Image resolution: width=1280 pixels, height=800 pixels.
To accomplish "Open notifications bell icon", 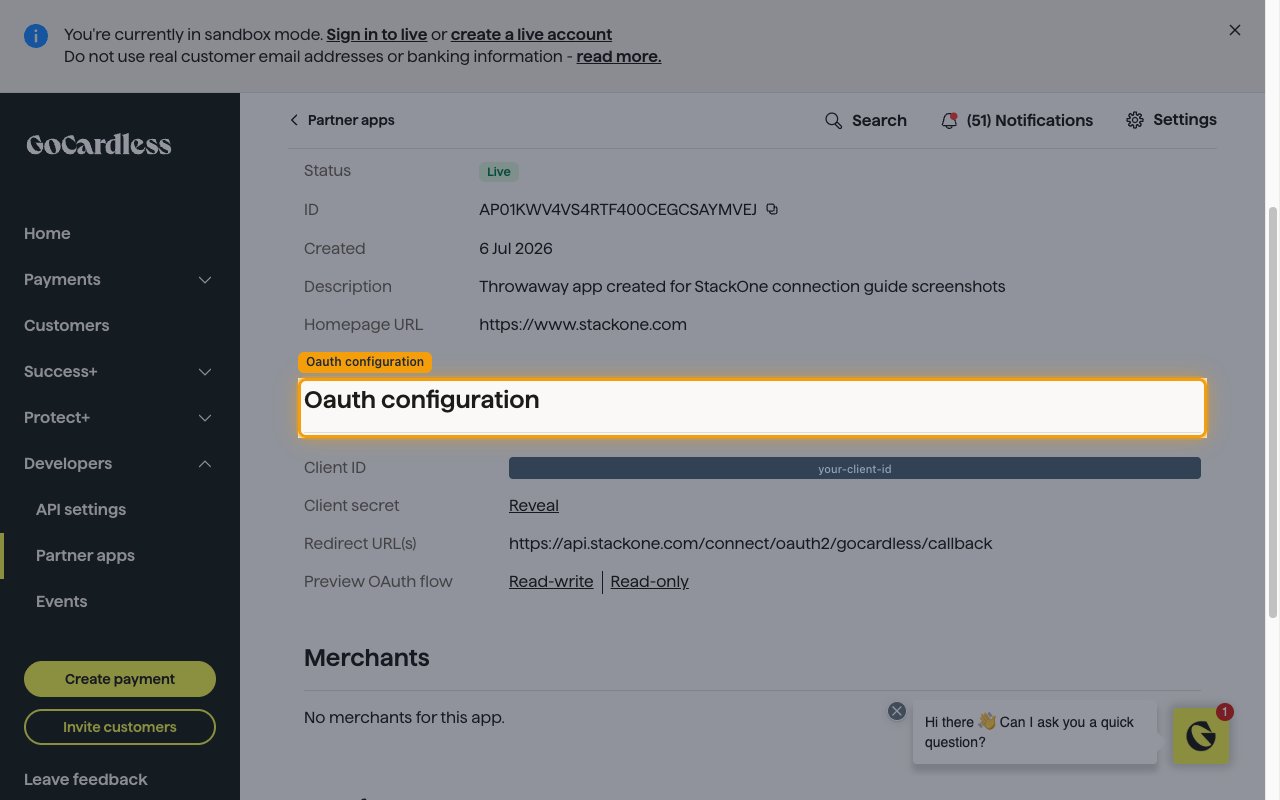I will 949,120.
